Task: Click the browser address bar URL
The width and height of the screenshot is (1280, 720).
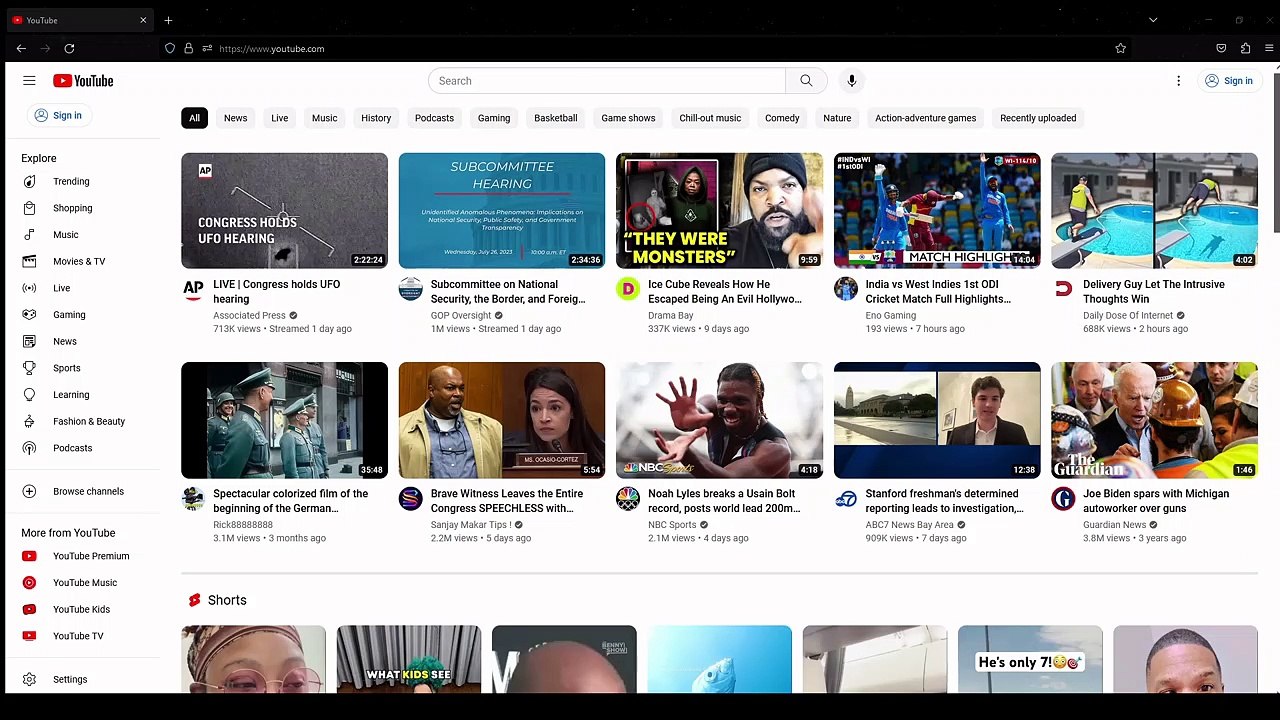Action: pos(272,48)
